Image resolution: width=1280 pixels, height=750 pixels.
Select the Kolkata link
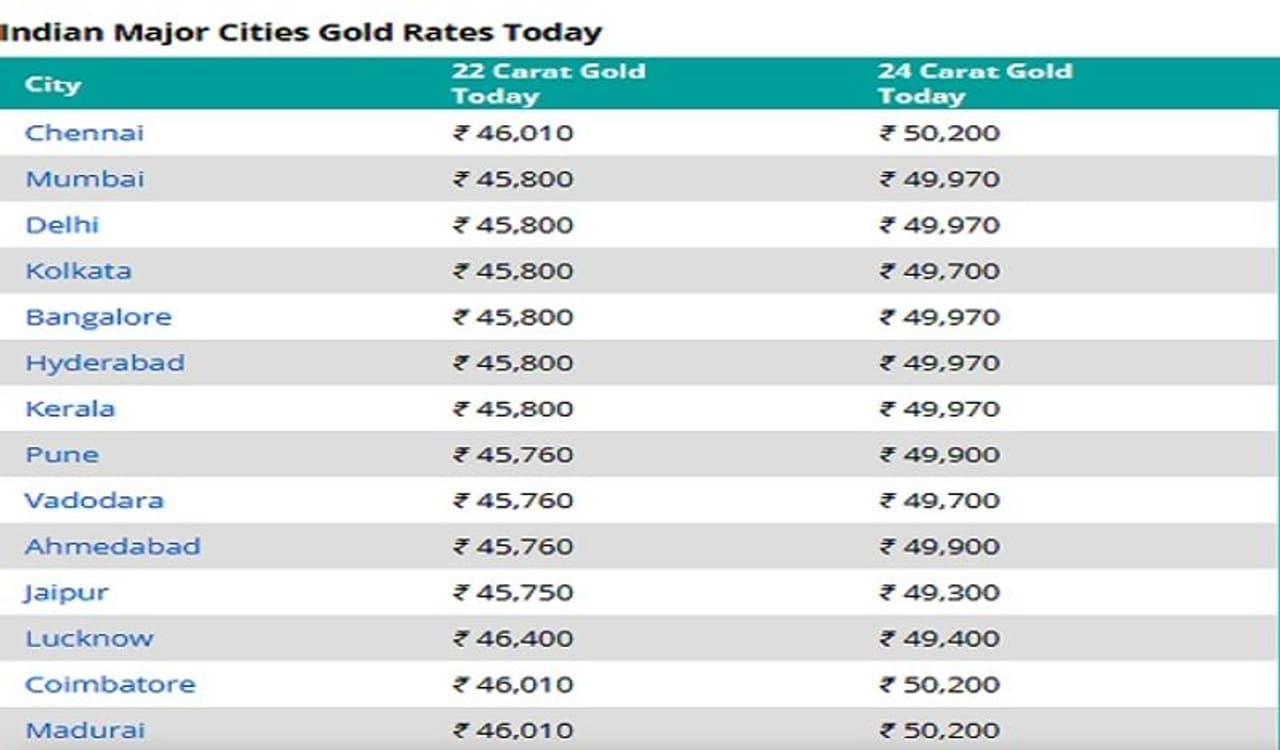(x=78, y=271)
